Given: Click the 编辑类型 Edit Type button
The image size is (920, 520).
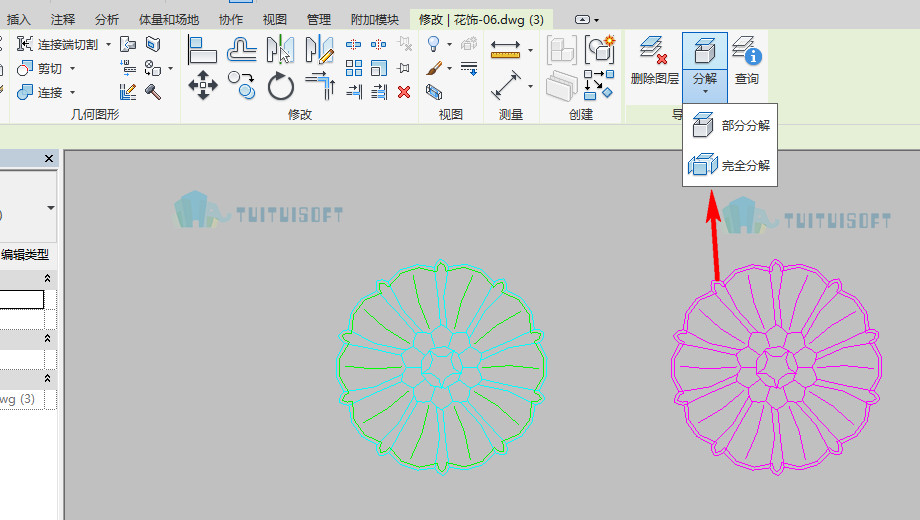Looking at the screenshot, I should coord(25,255).
